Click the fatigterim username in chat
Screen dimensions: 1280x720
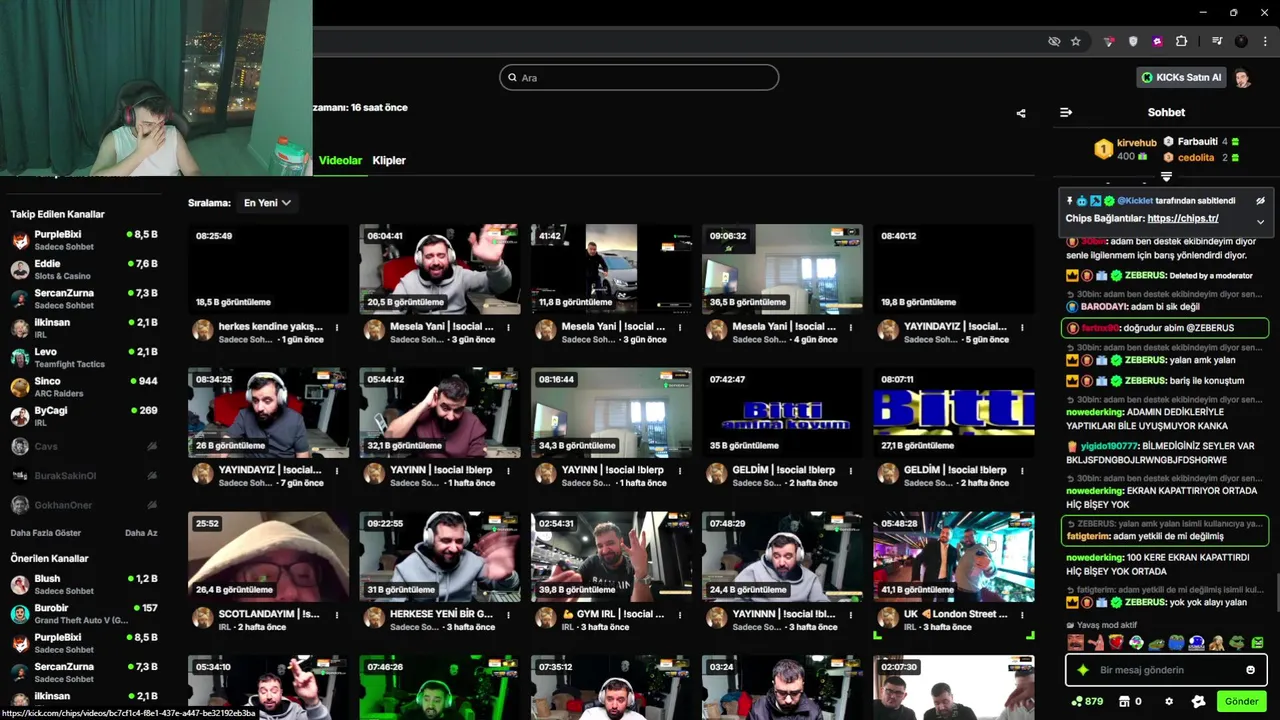(1088, 536)
